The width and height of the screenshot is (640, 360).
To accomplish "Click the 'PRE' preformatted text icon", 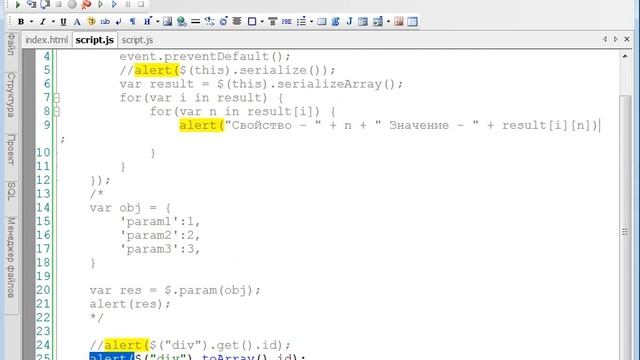I will pos(287,21).
